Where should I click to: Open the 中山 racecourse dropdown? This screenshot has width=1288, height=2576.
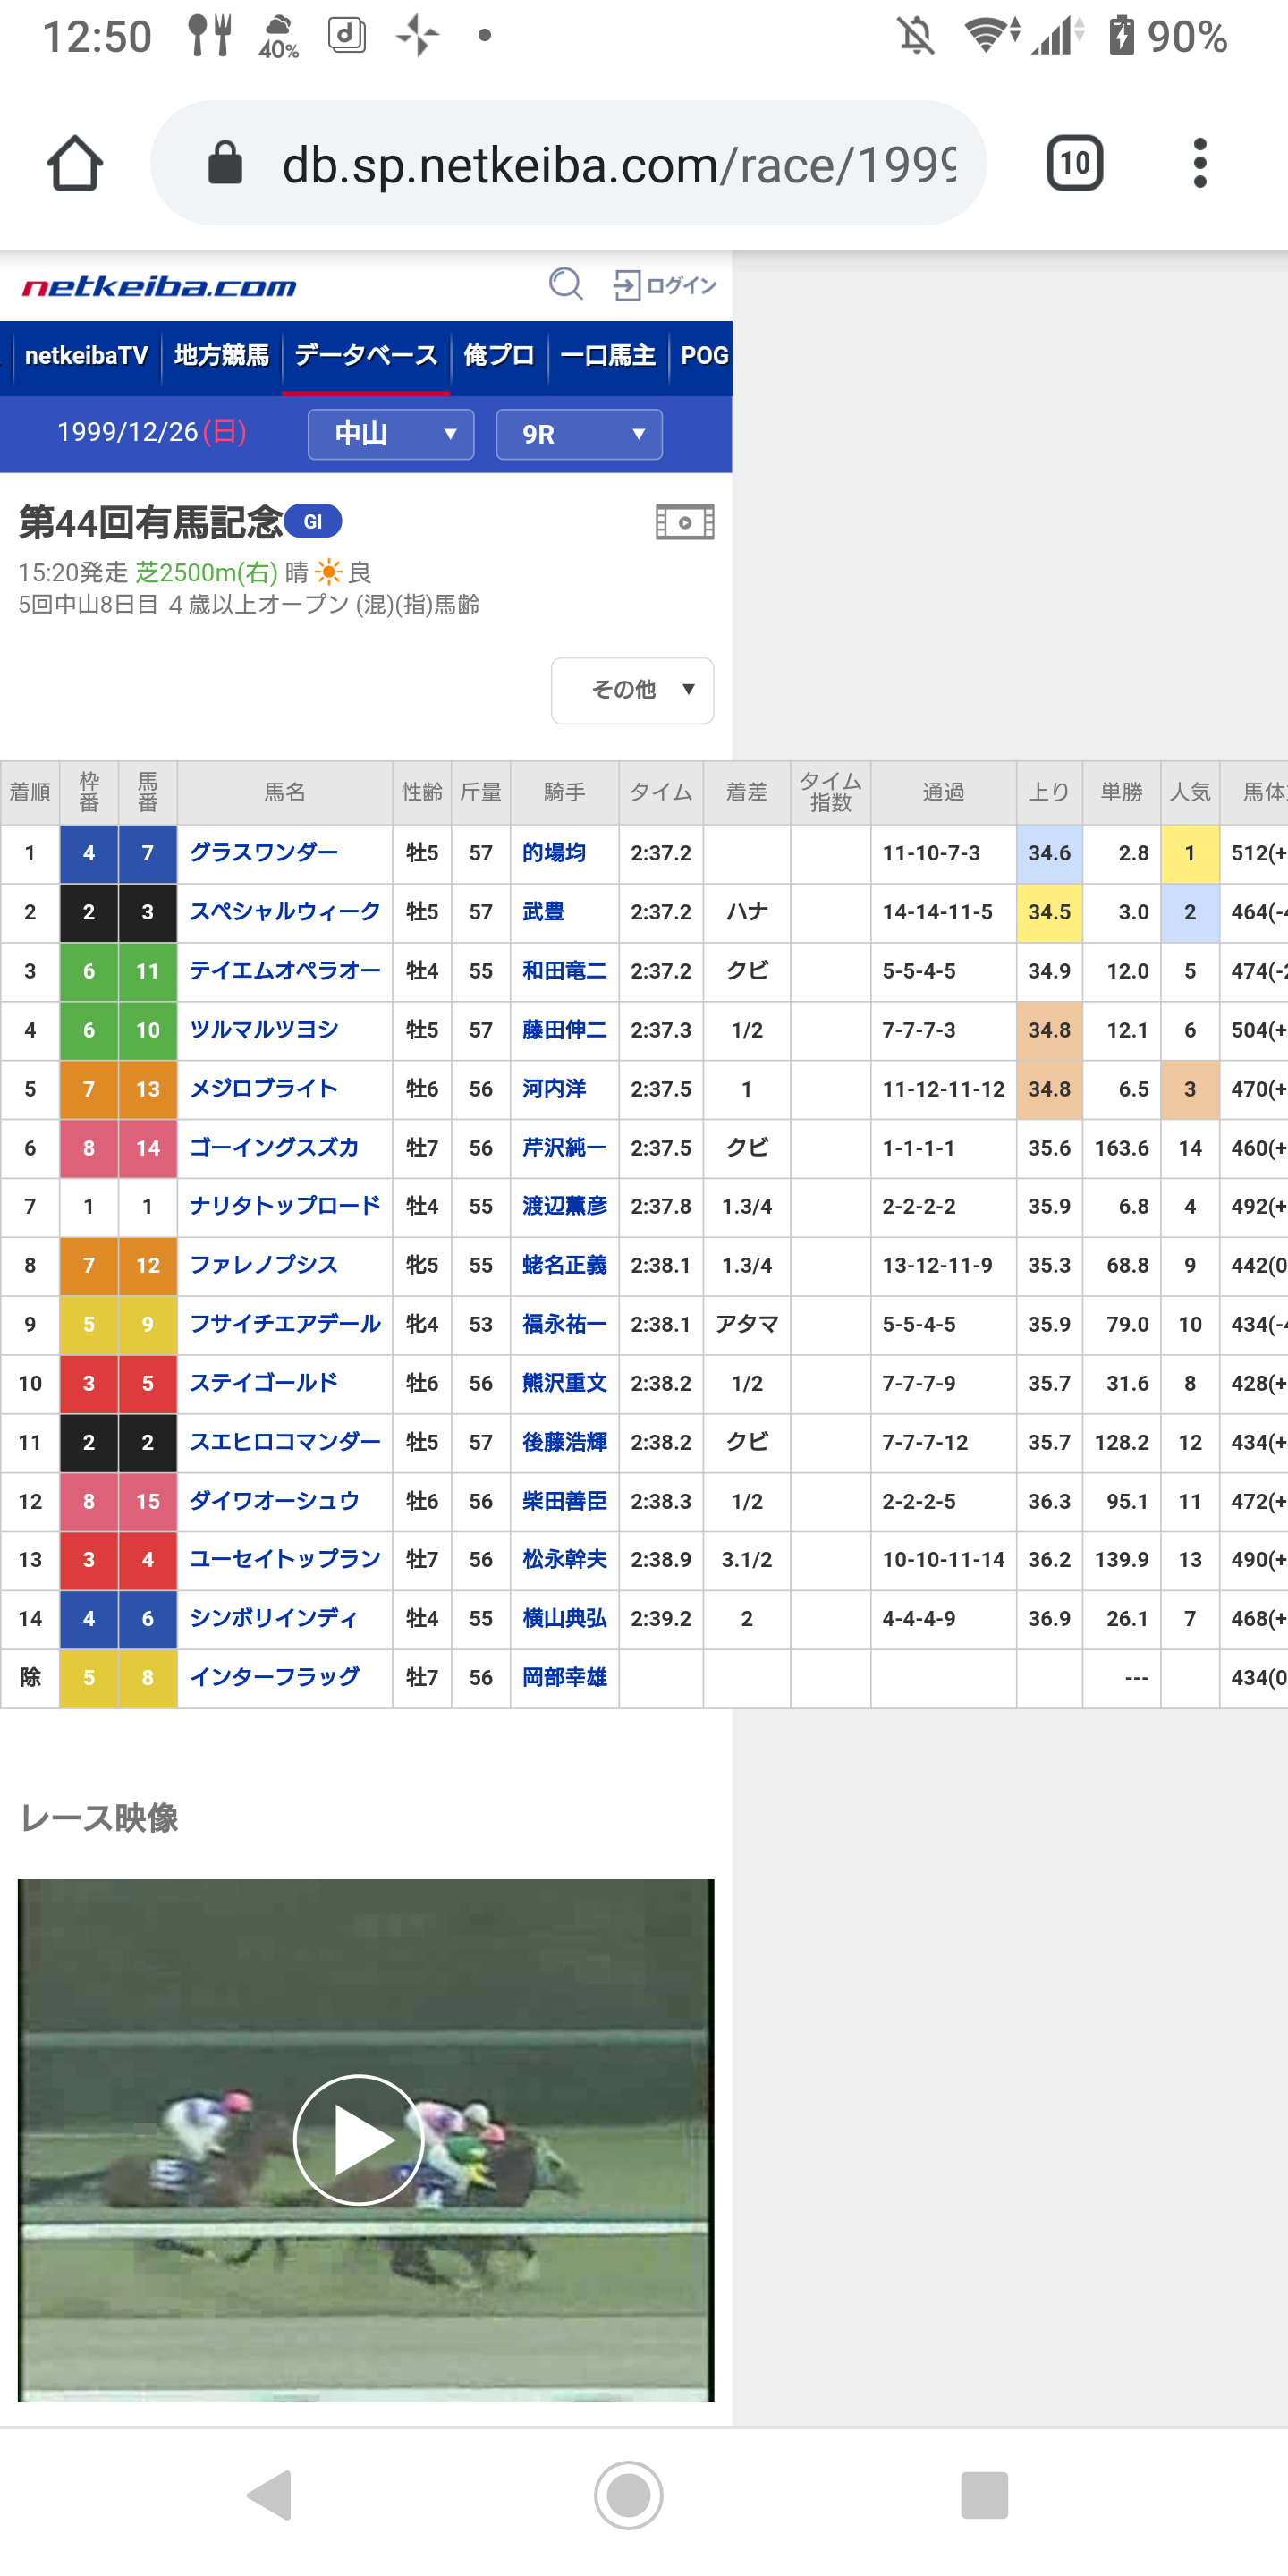[x=391, y=434]
